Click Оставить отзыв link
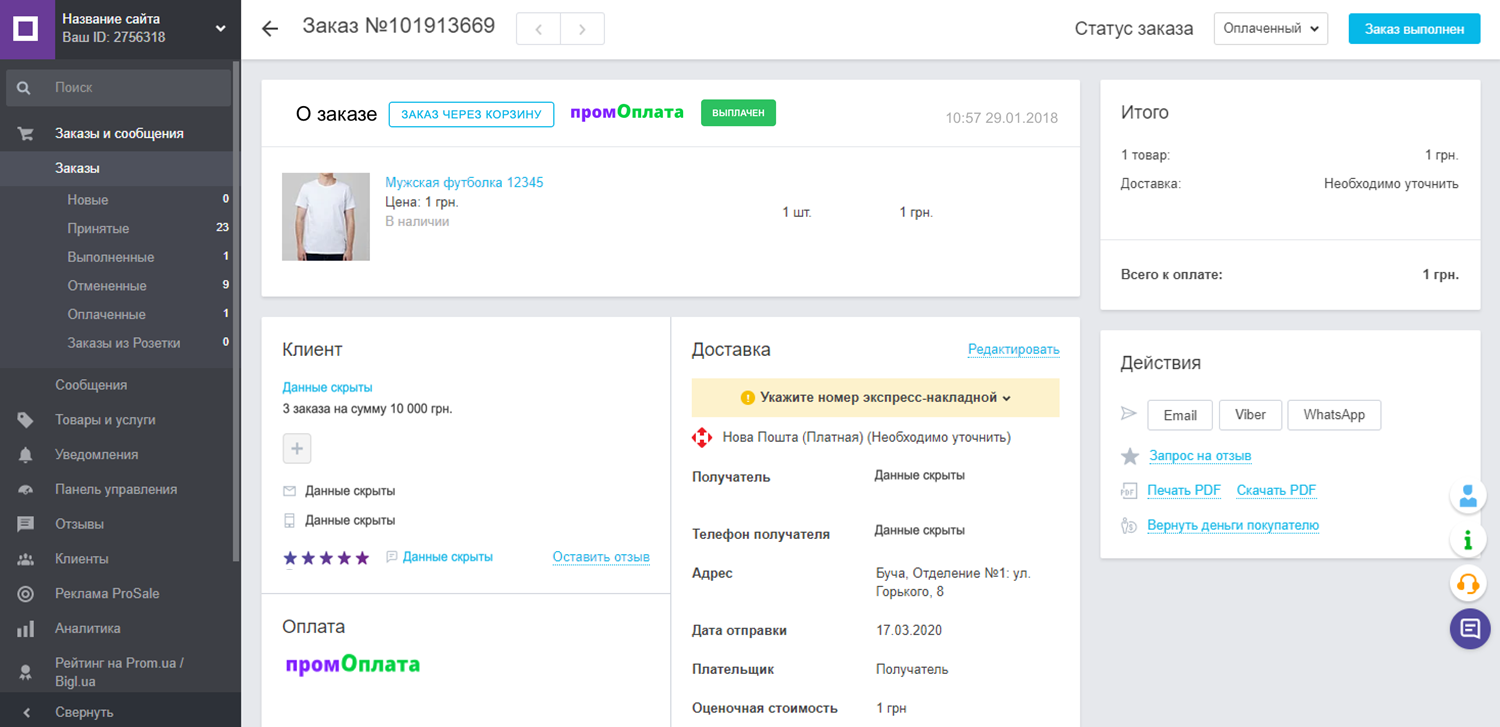 [x=601, y=557]
